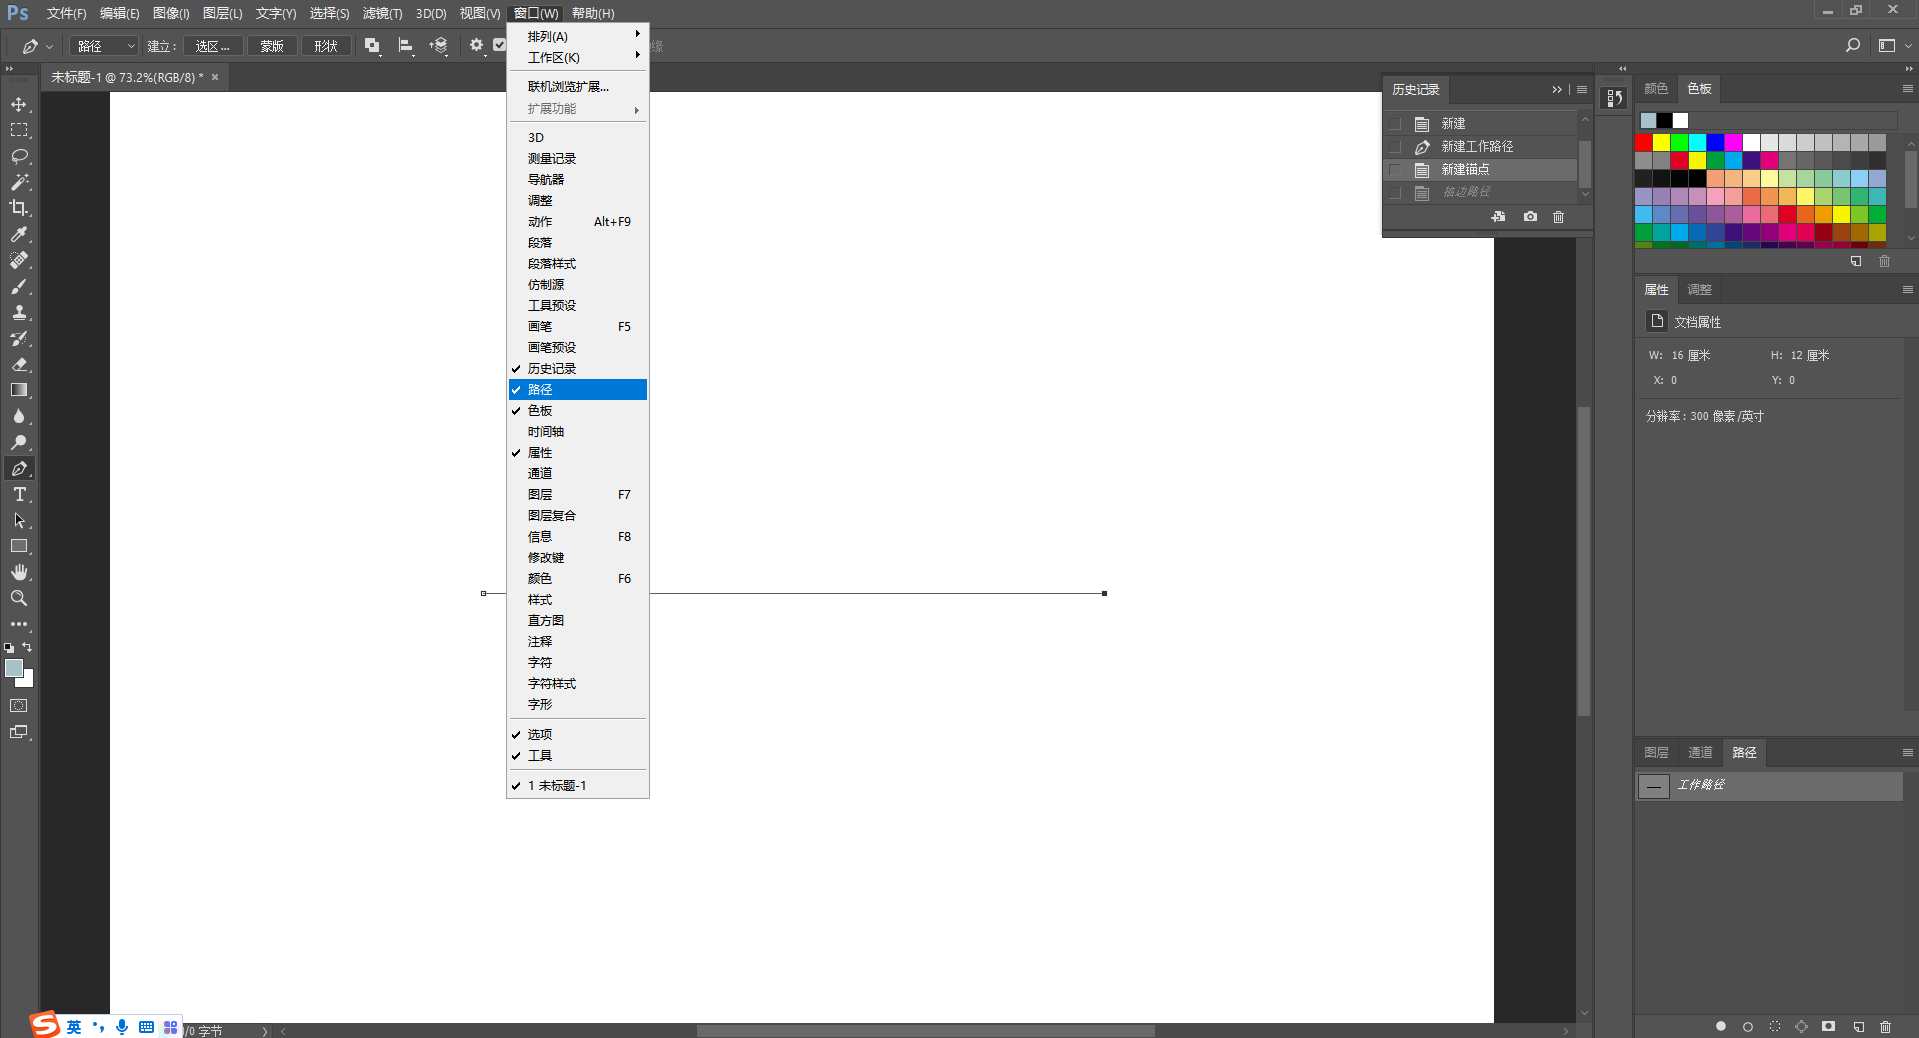
Task: Select the Magic Wand tool
Action: pyautogui.click(x=19, y=182)
